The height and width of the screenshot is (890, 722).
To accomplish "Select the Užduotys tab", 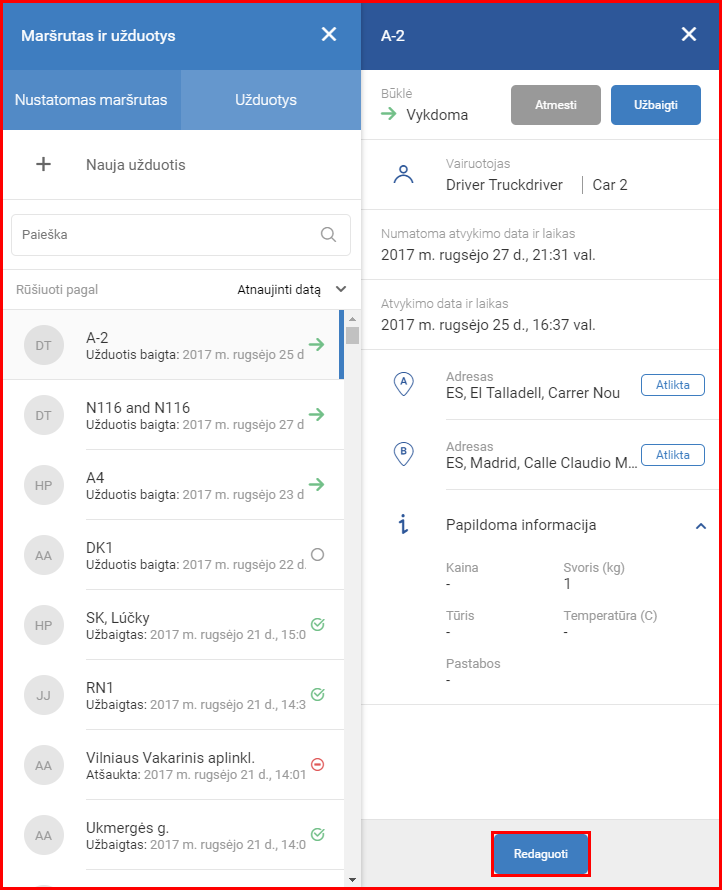I will pyautogui.click(x=266, y=100).
